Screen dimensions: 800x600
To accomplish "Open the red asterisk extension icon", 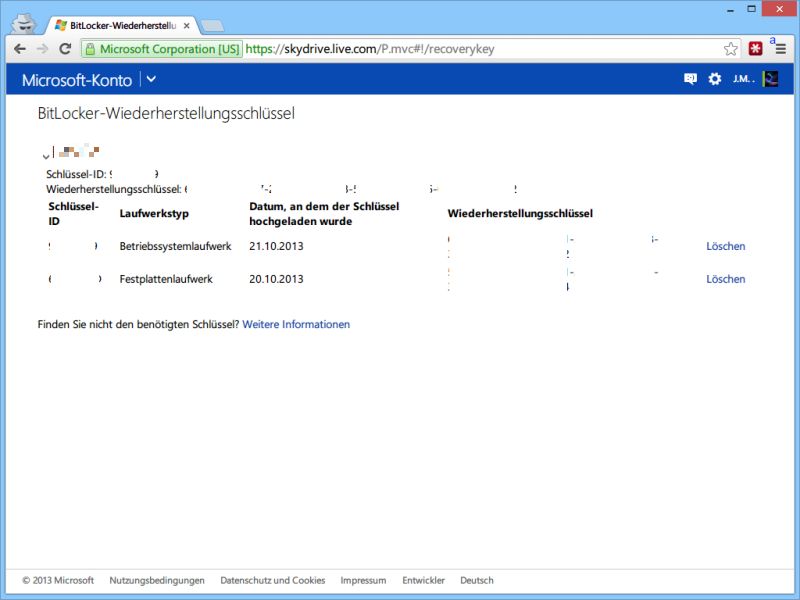I will coord(756,49).
